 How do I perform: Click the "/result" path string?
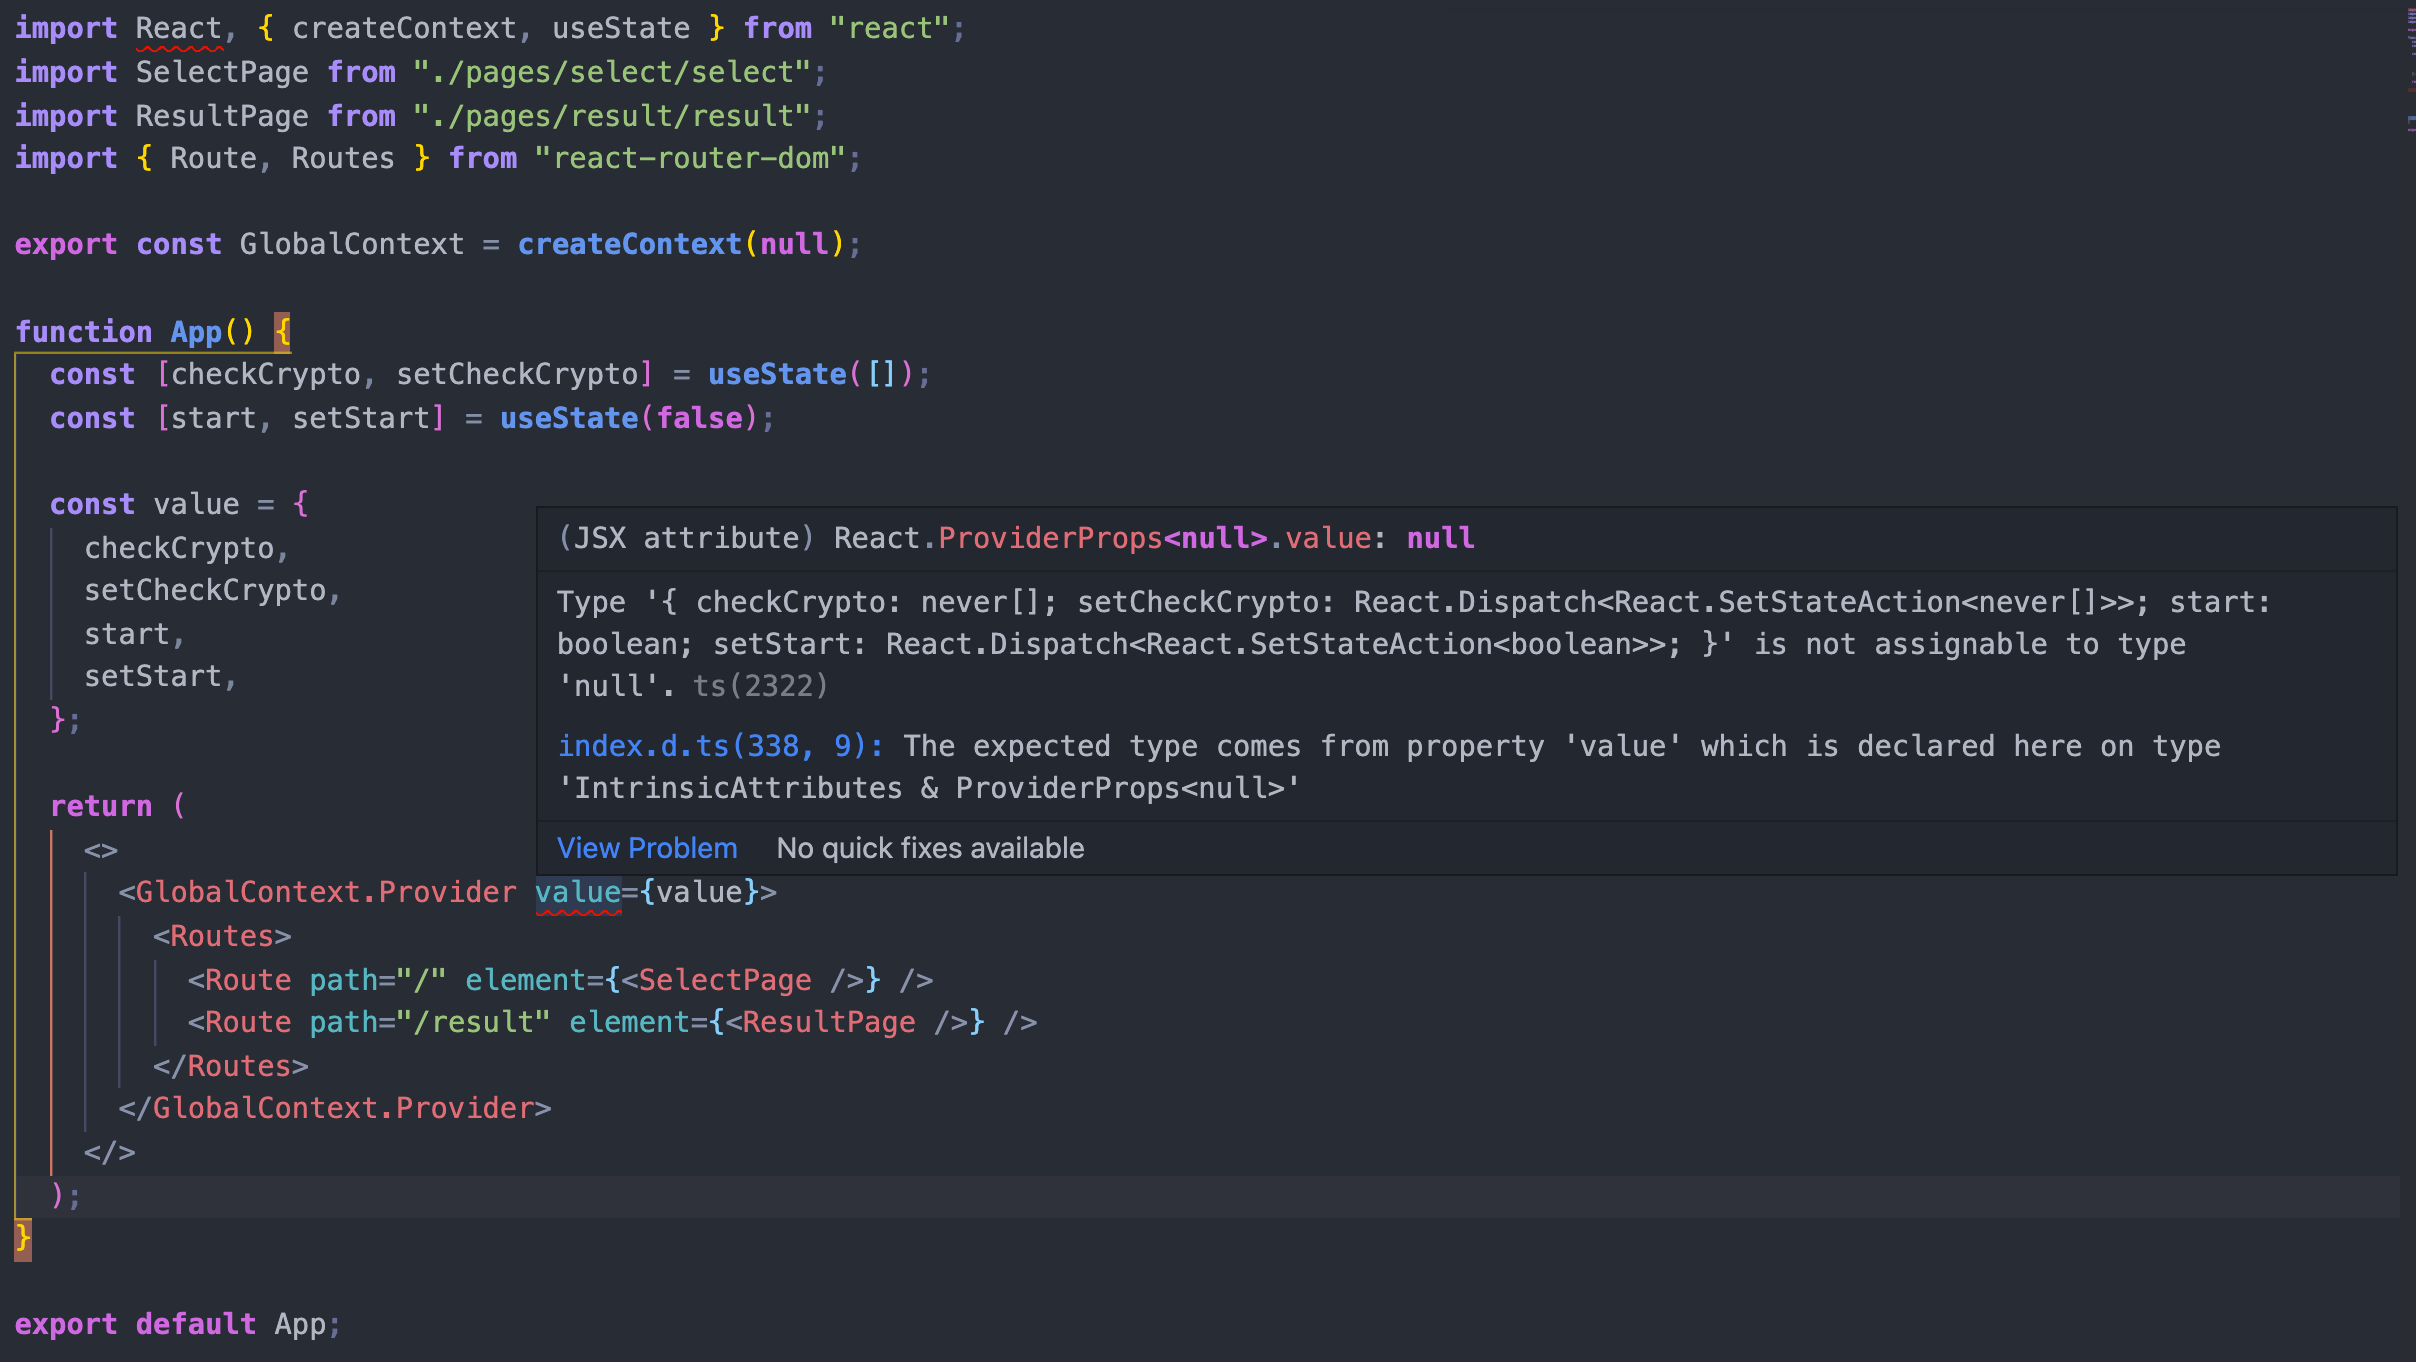[x=473, y=1022]
